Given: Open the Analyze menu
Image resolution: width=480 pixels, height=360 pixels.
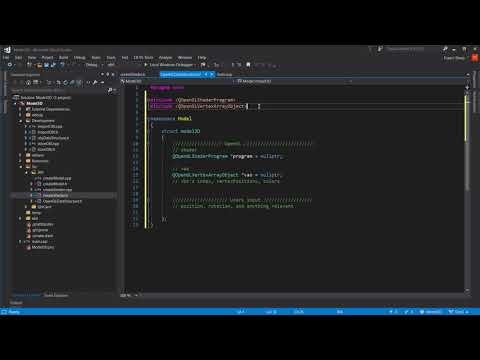Looking at the screenshot, I should point(165,57).
